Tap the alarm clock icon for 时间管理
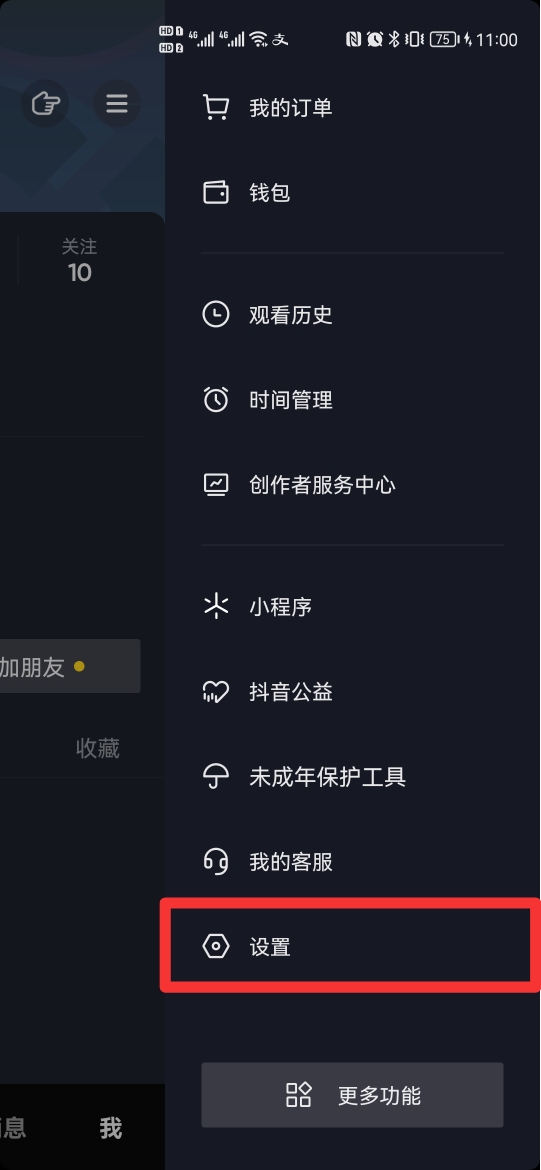The image size is (541, 1170). tap(216, 399)
